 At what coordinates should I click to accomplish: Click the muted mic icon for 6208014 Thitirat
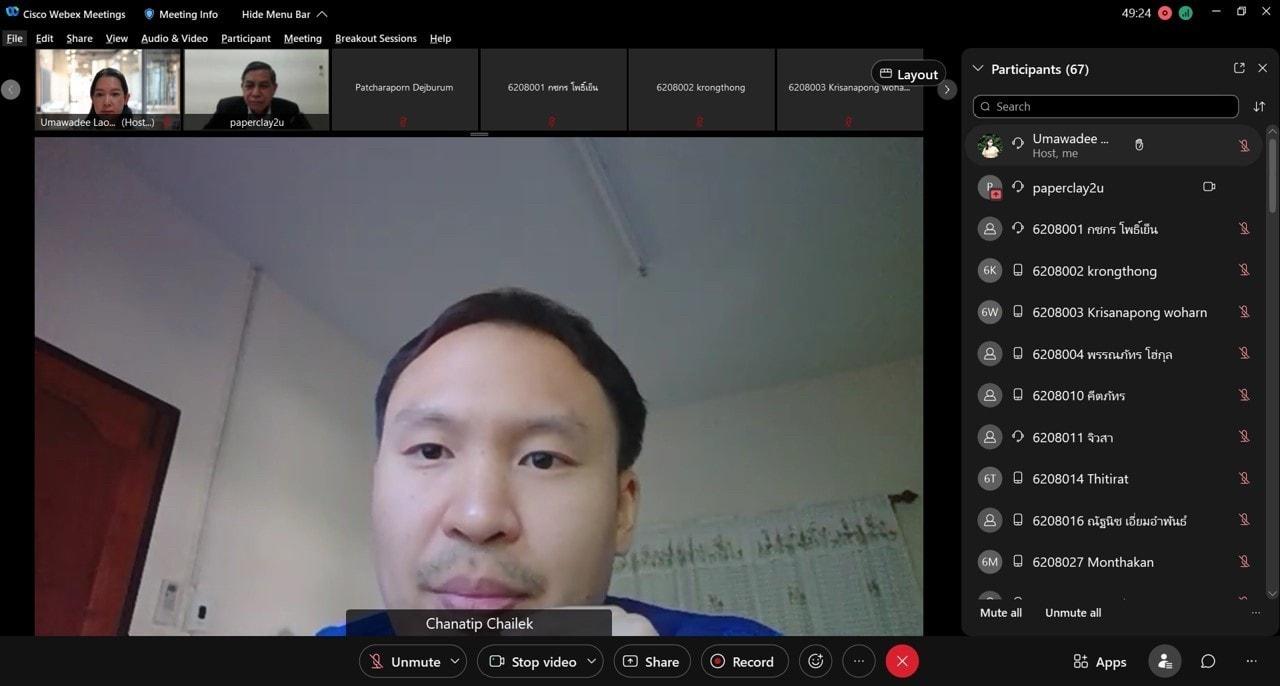1244,478
